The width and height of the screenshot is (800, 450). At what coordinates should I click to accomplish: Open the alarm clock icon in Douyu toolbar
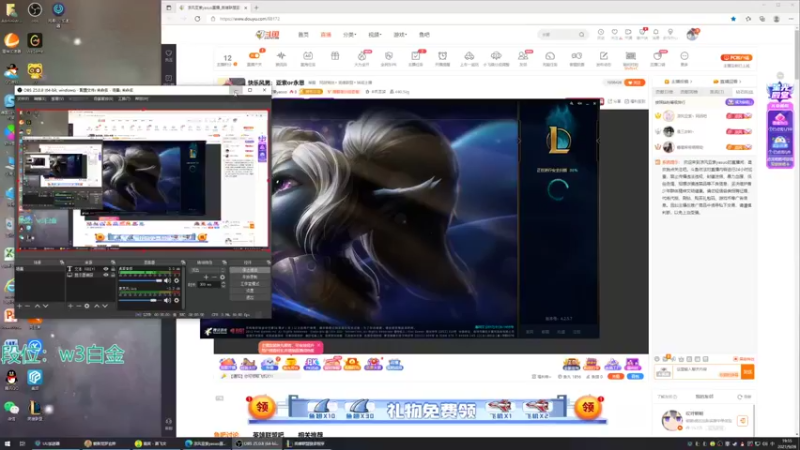(x=442, y=56)
